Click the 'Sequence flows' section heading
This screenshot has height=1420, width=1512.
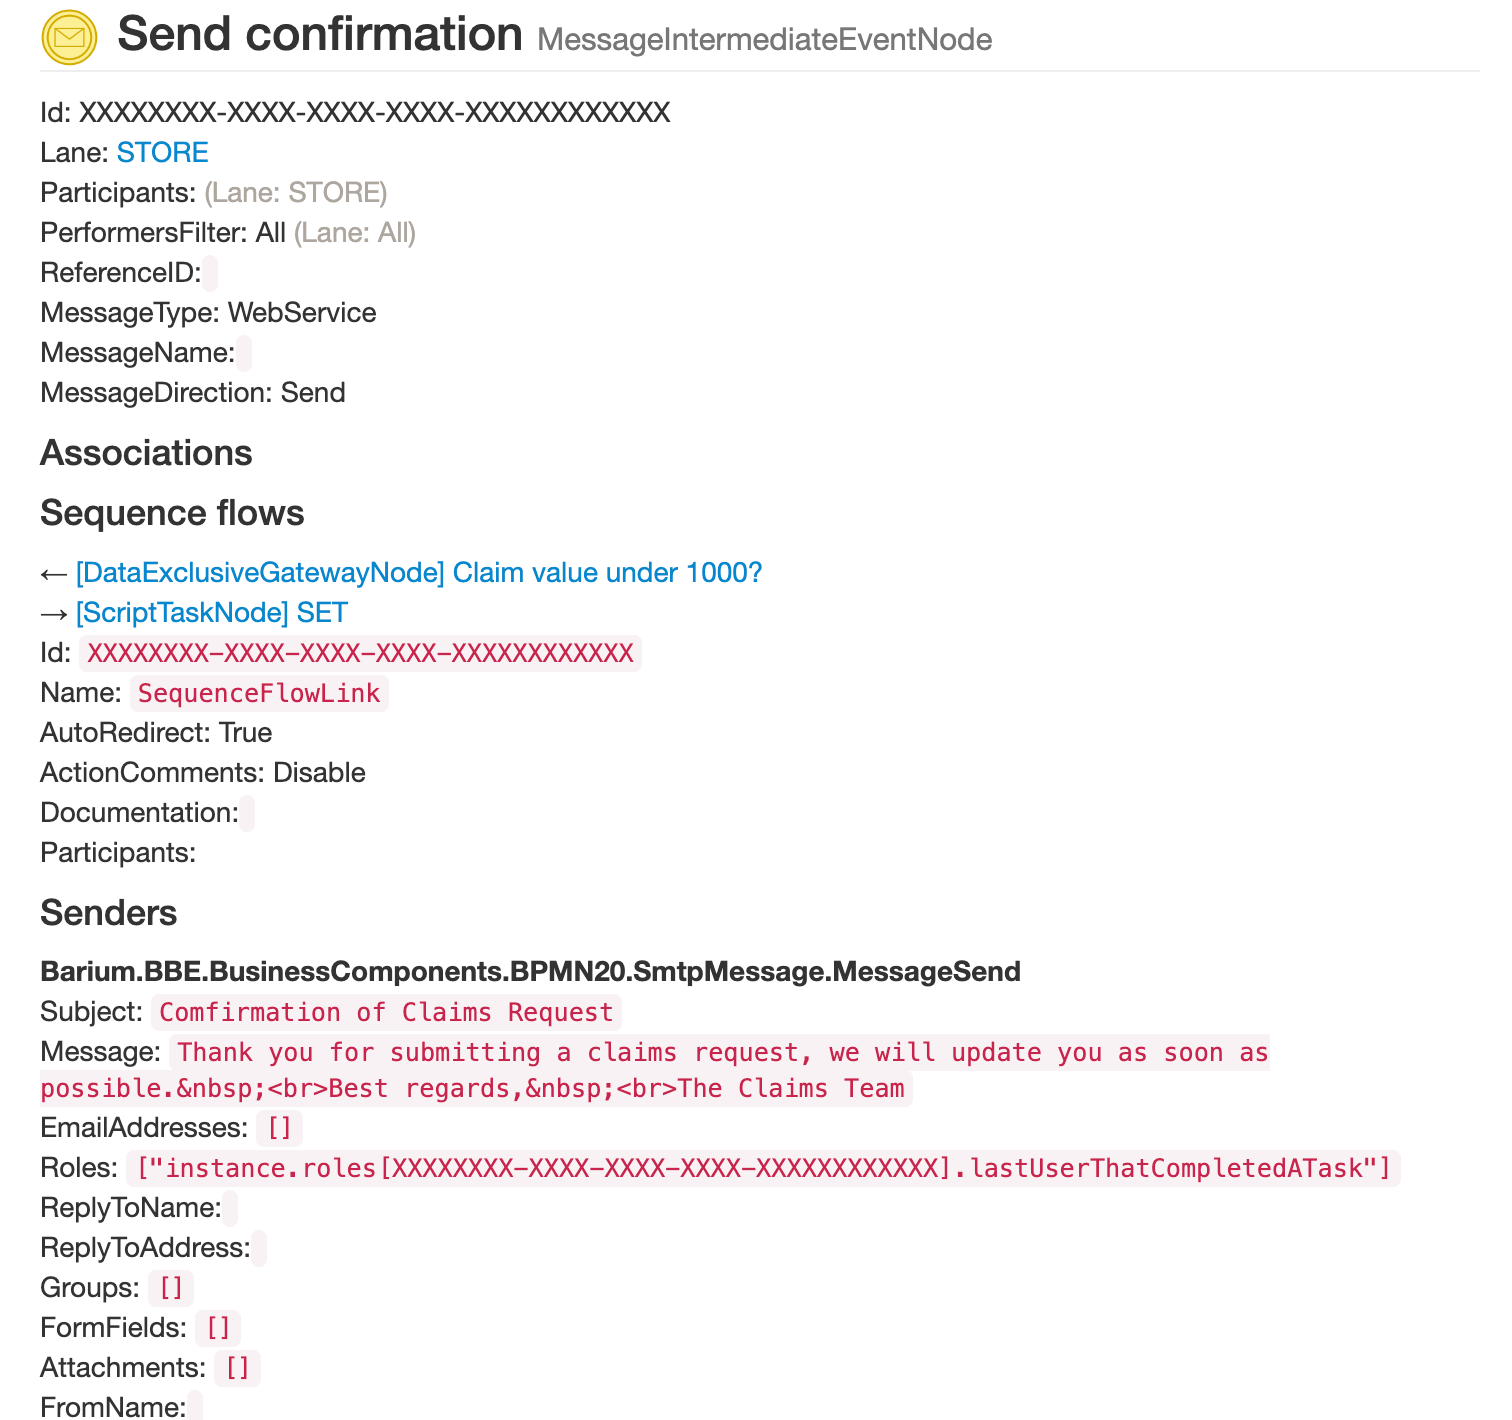pos(172,513)
